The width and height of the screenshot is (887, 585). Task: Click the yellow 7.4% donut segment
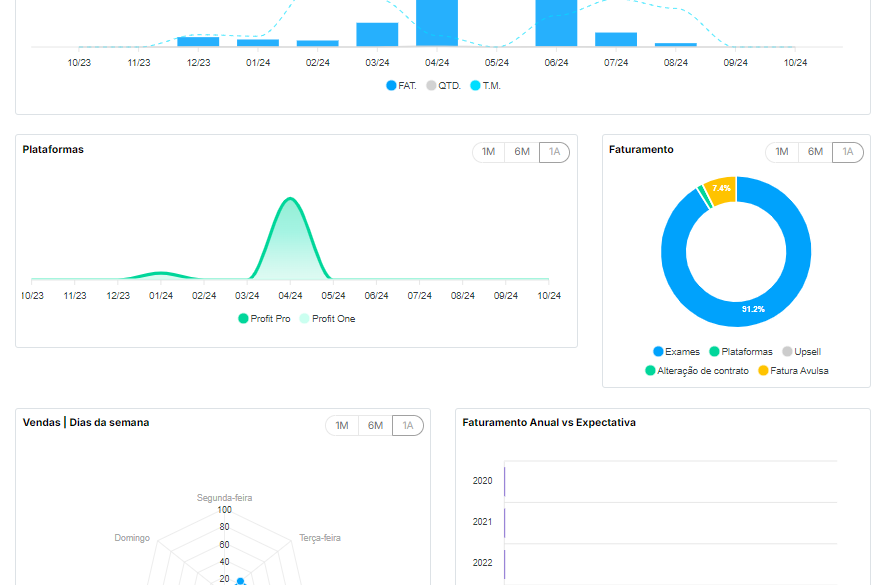(x=721, y=188)
